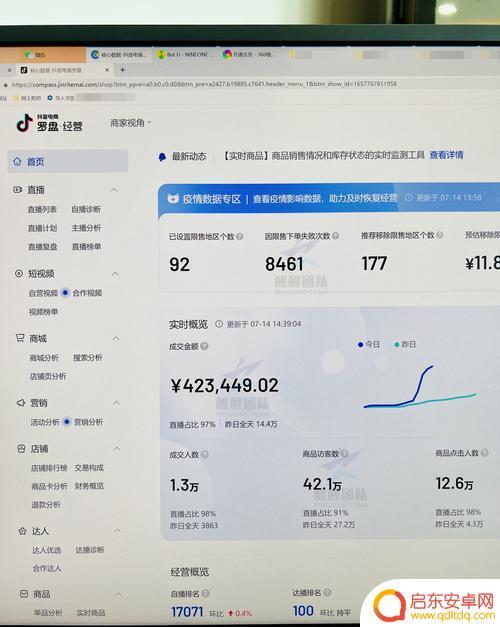Toggle the 昨日 legend series
The height and width of the screenshot is (627, 500).
tap(405, 344)
